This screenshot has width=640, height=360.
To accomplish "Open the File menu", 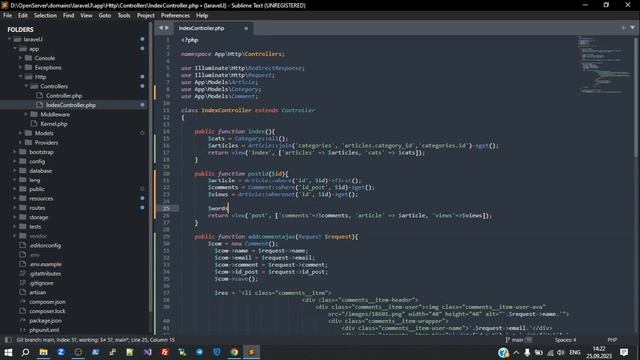I will click(x=7, y=16).
